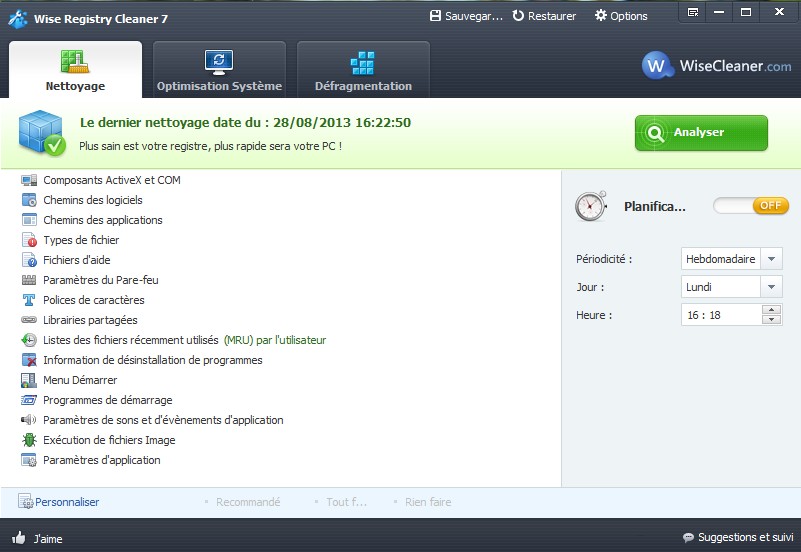The width and height of the screenshot is (801, 552).
Task: Click the Paramètres du Pare-feu icon
Action: pos(29,280)
